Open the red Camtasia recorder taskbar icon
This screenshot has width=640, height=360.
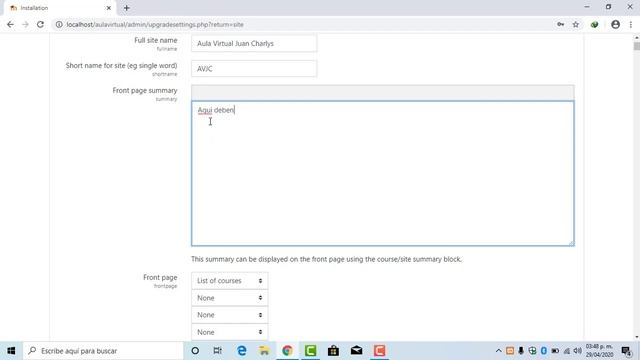[x=380, y=351]
